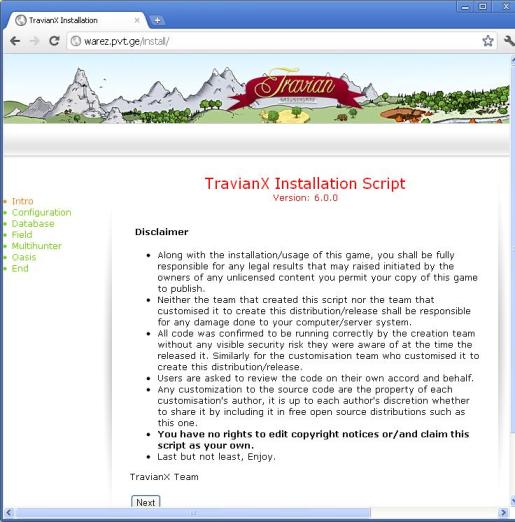Bookmark page with the star icon

point(488,41)
